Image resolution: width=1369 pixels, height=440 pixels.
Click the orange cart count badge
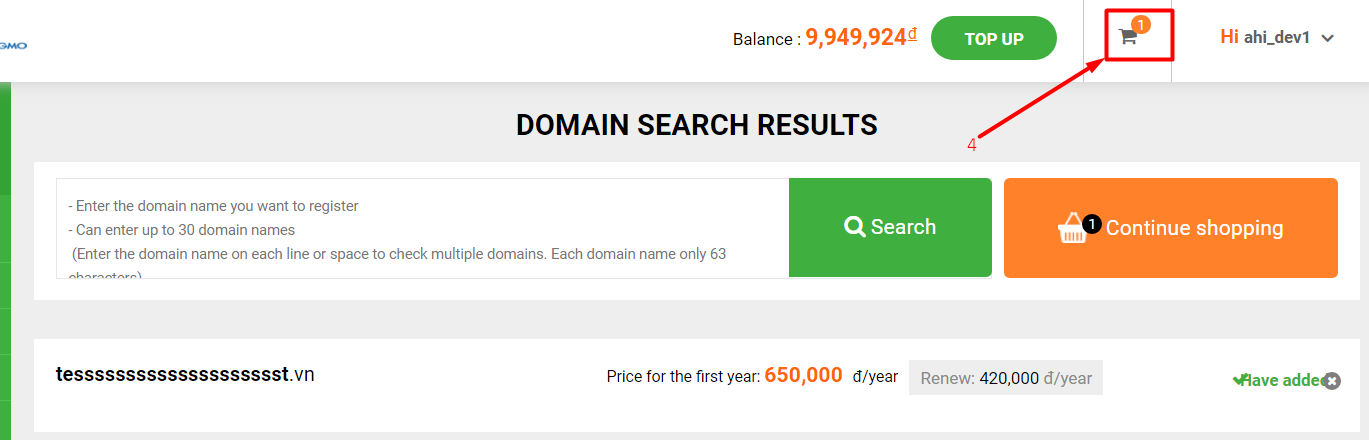(1141, 24)
